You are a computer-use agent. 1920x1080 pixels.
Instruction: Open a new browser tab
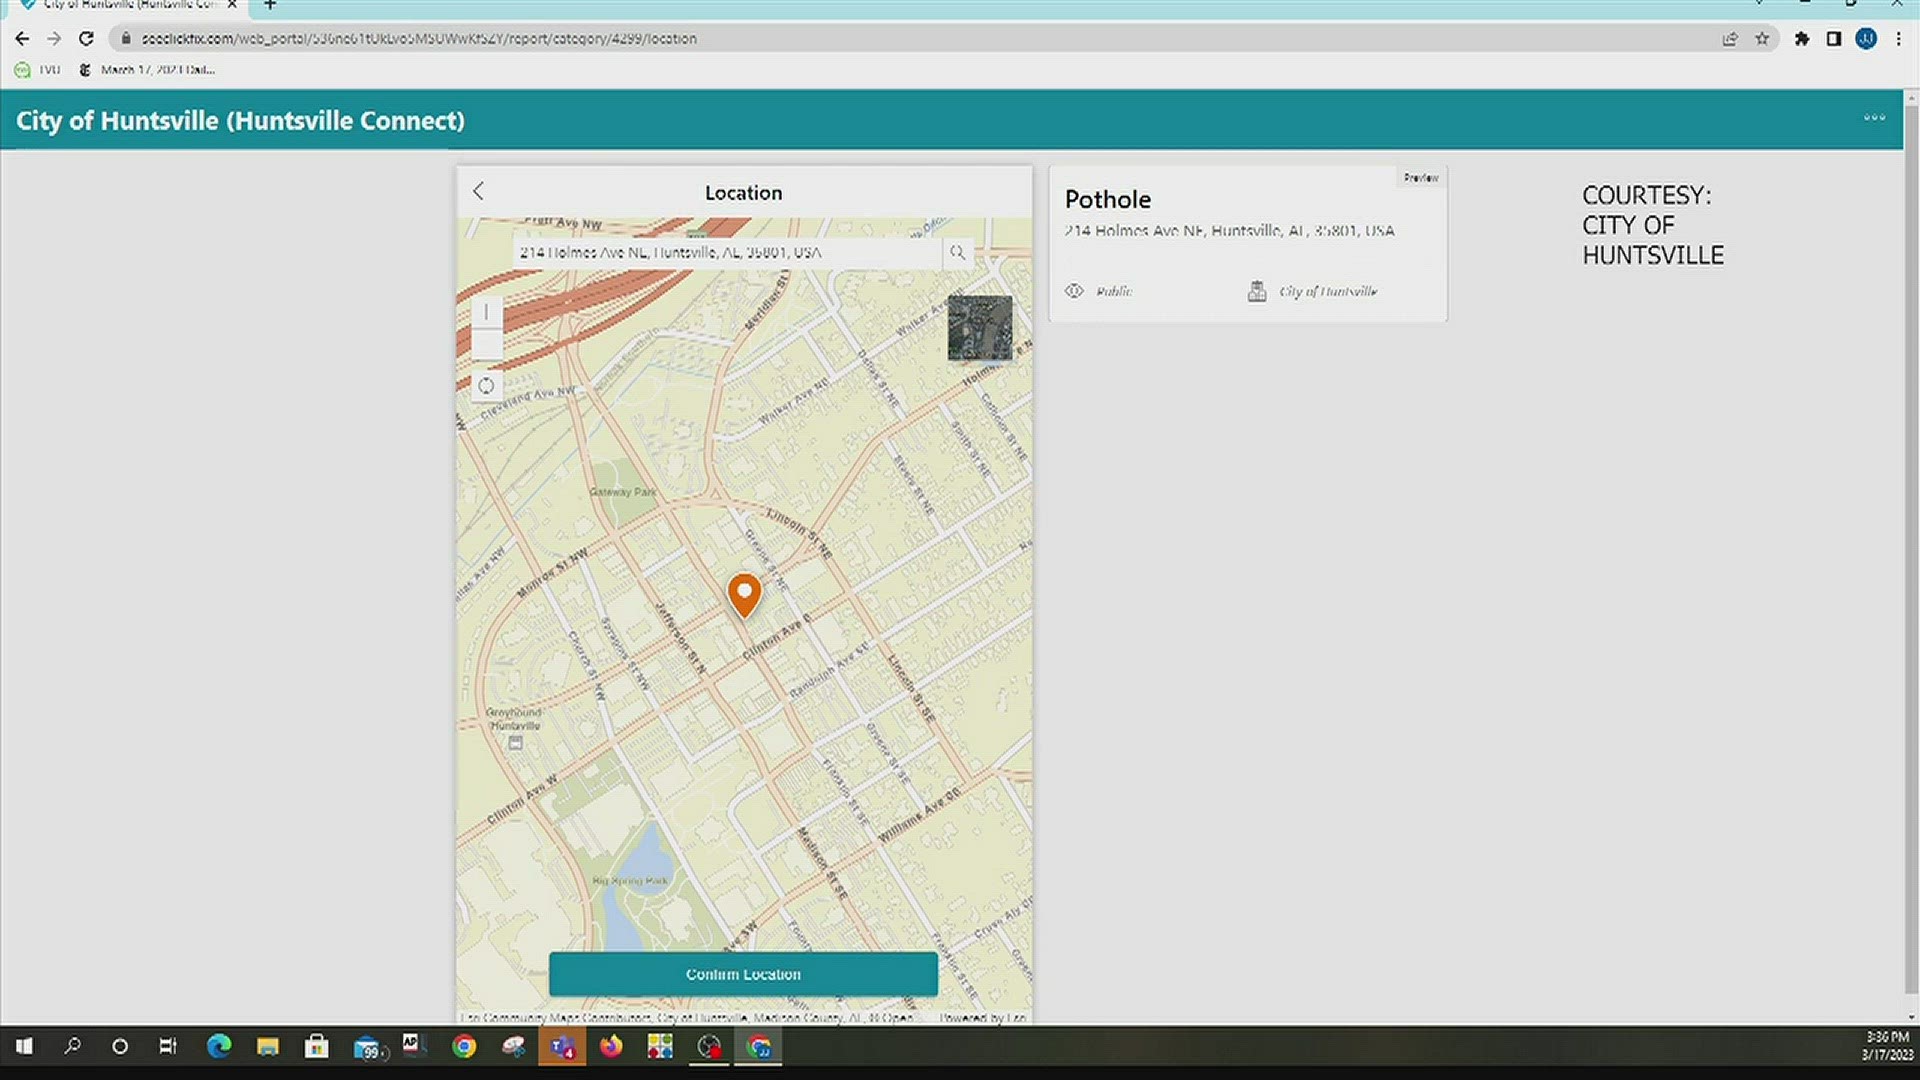click(270, 5)
